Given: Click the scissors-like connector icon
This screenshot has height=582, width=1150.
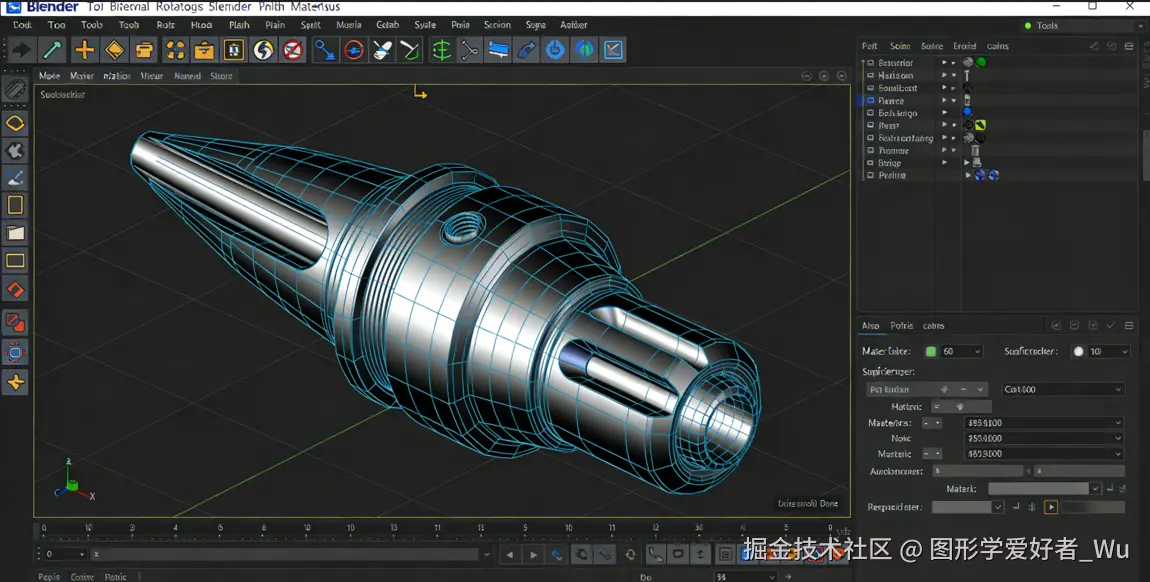Looking at the screenshot, I should tap(469, 50).
